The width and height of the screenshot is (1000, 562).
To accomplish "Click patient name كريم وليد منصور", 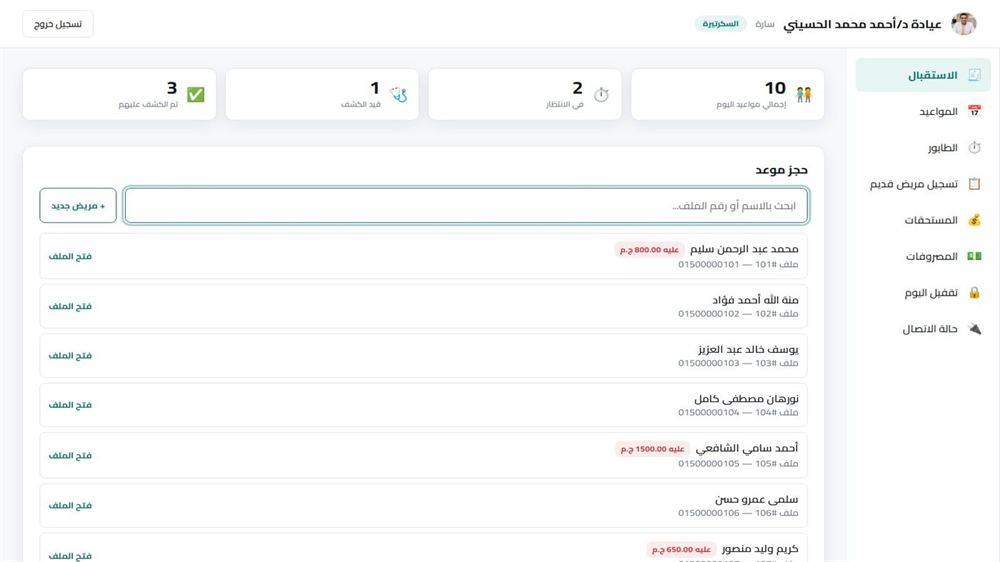I will coord(760,549).
